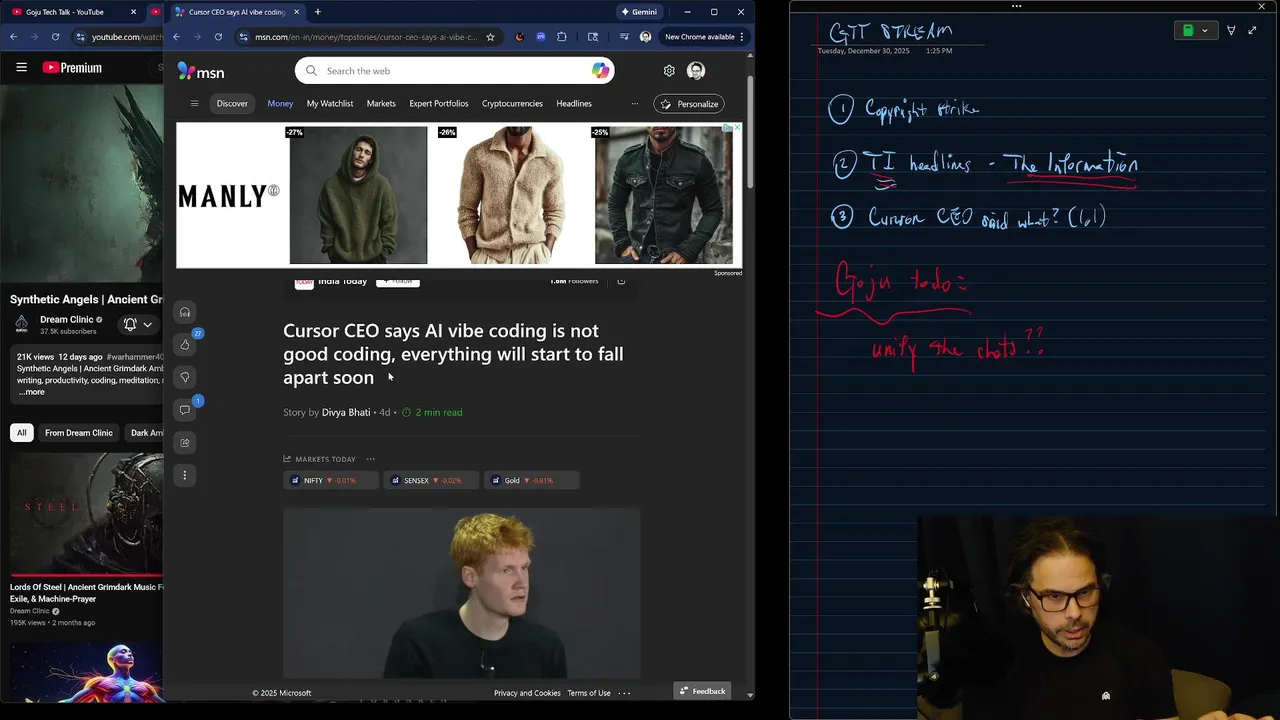Select the Money tab
The image size is (1280, 720).
(x=280, y=103)
